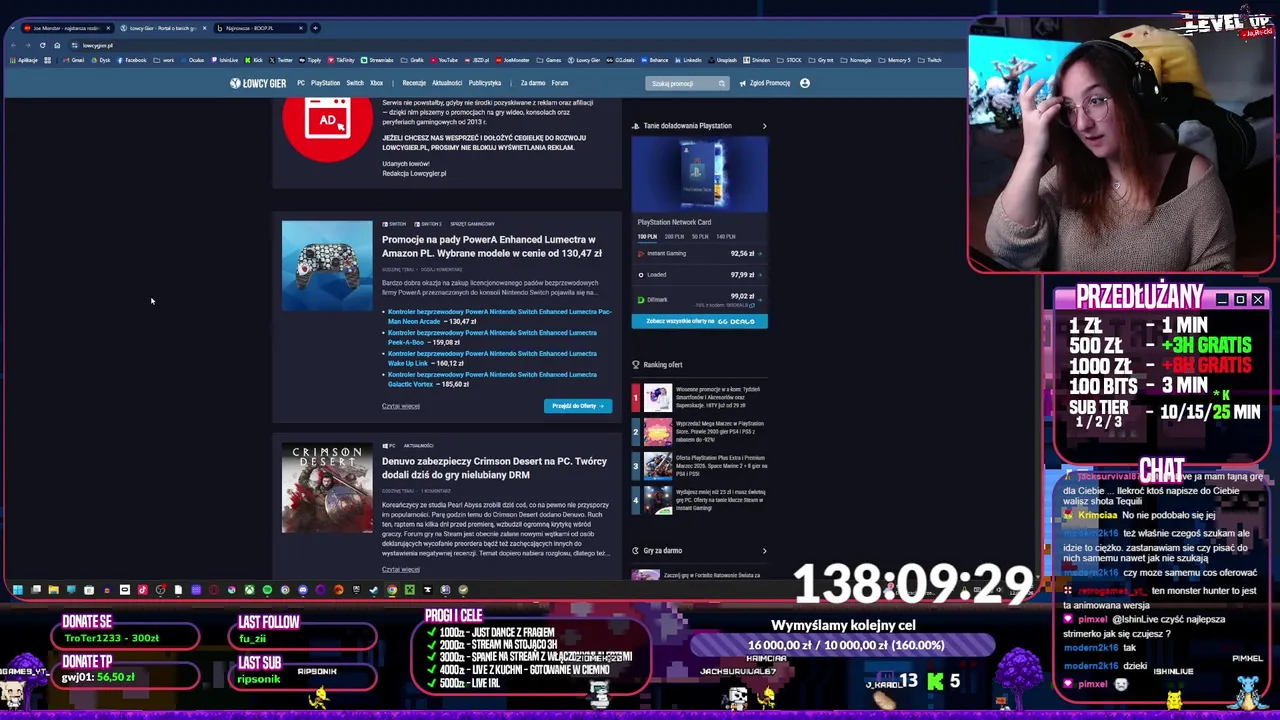Click Czytaj więcej under PowerA article
This screenshot has width=1280, height=720.
click(401, 406)
